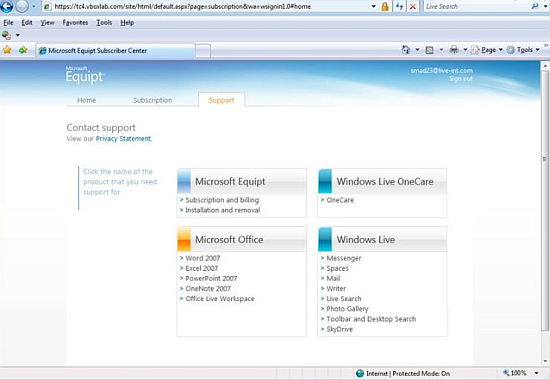Image resolution: width=550 pixels, height=380 pixels.
Task: Open OneCare support link
Action: click(x=340, y=200)
